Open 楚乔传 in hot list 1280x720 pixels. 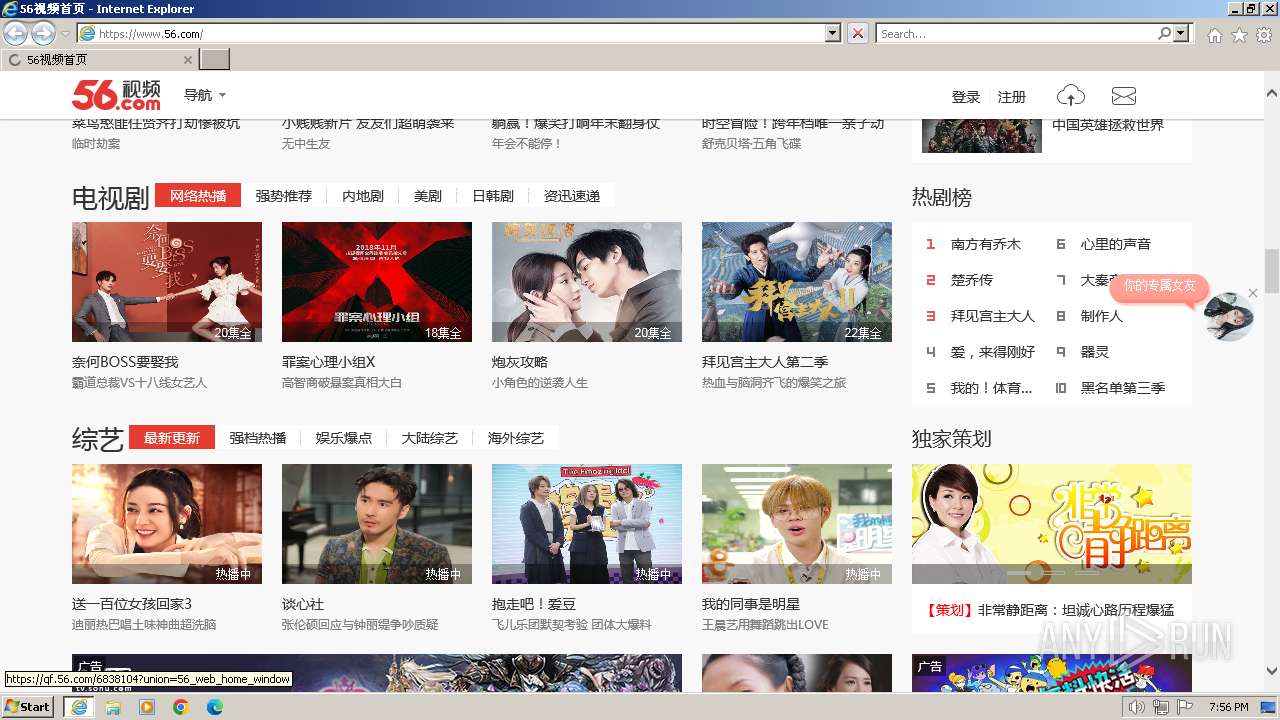click(x=972, y=280)
